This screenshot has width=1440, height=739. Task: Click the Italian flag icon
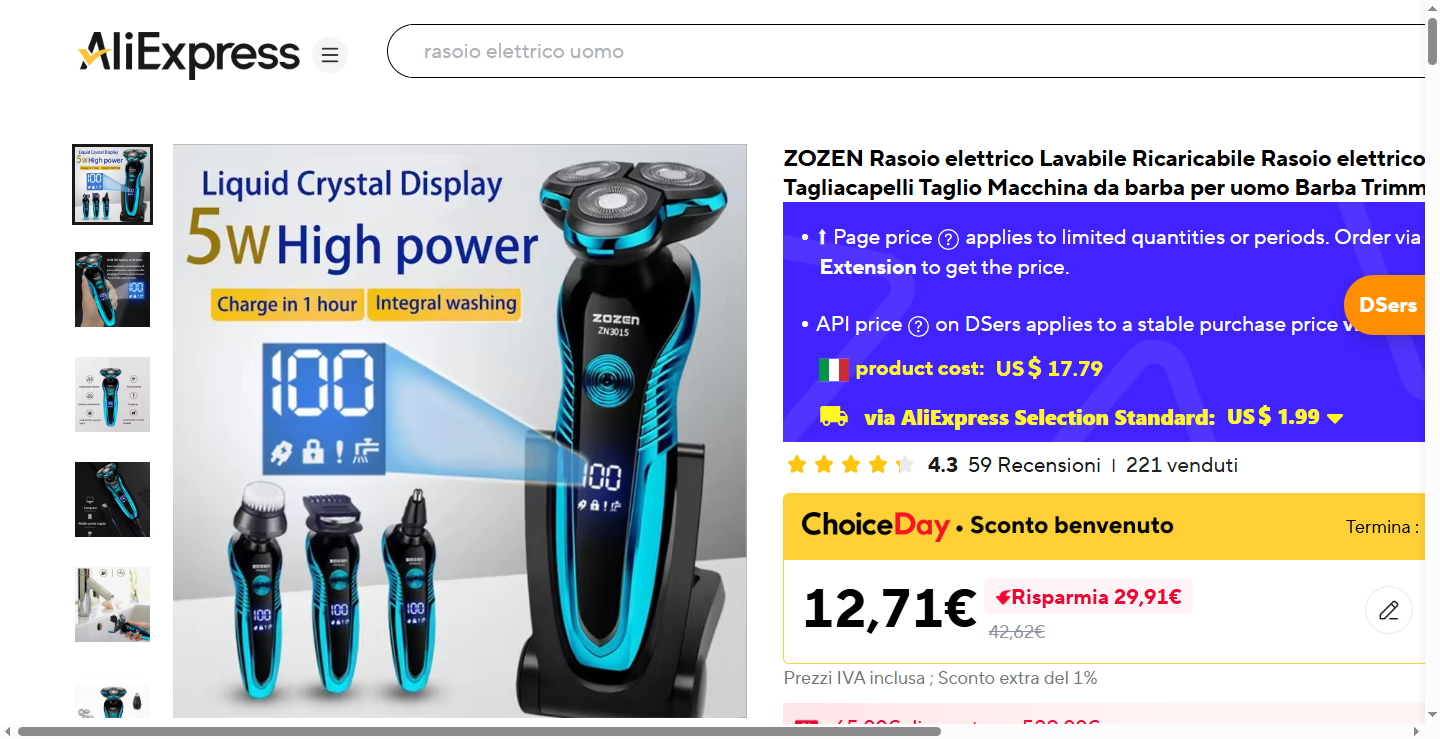(x=833, y=369)
